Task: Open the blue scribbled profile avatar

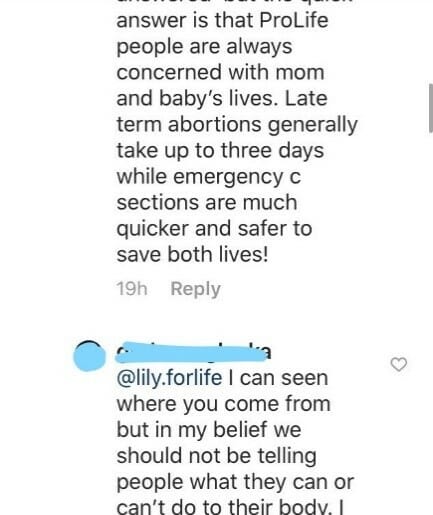Action: (89, 356)
